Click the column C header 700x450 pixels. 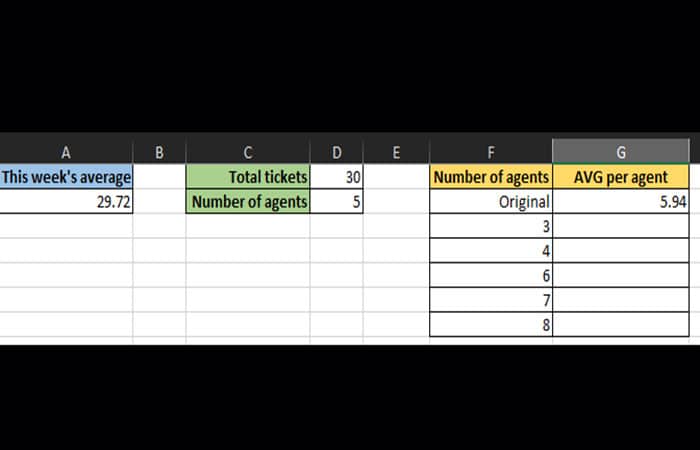tap(247, 152)
